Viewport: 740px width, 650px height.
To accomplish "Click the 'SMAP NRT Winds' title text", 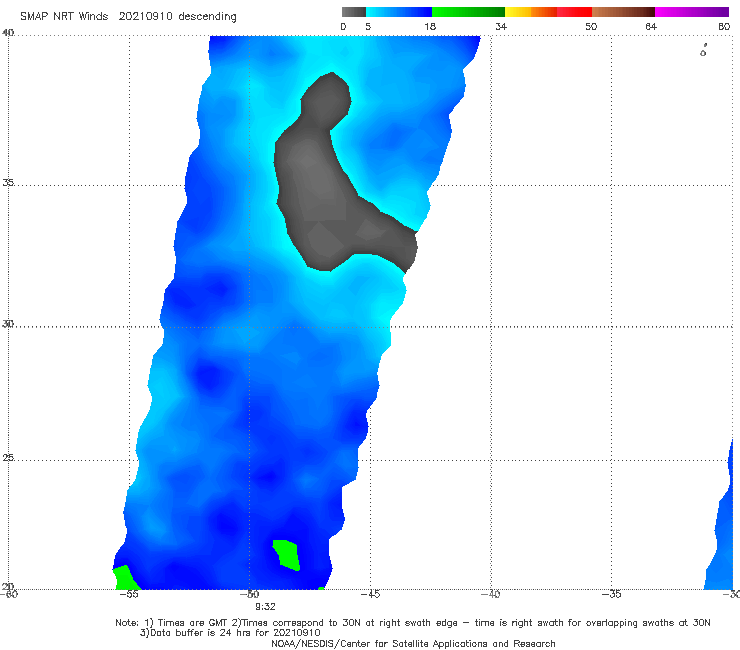I will point(64,16).
